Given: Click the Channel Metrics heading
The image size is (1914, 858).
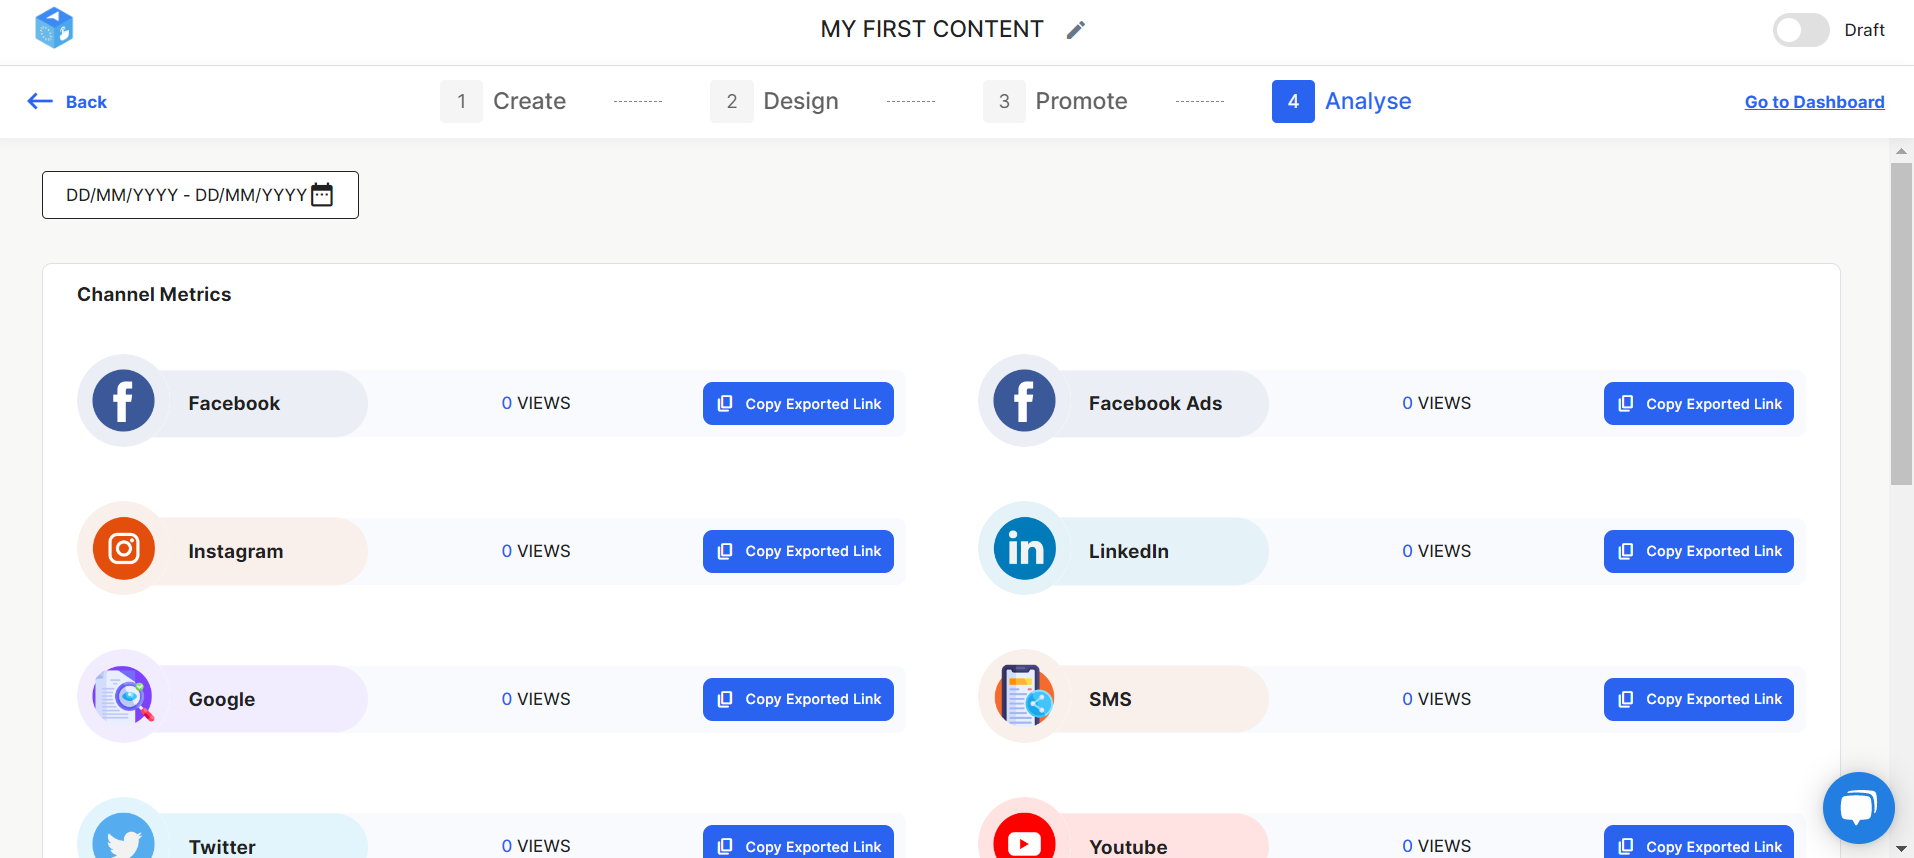Looking at the screenshot, I should (154, 294).
